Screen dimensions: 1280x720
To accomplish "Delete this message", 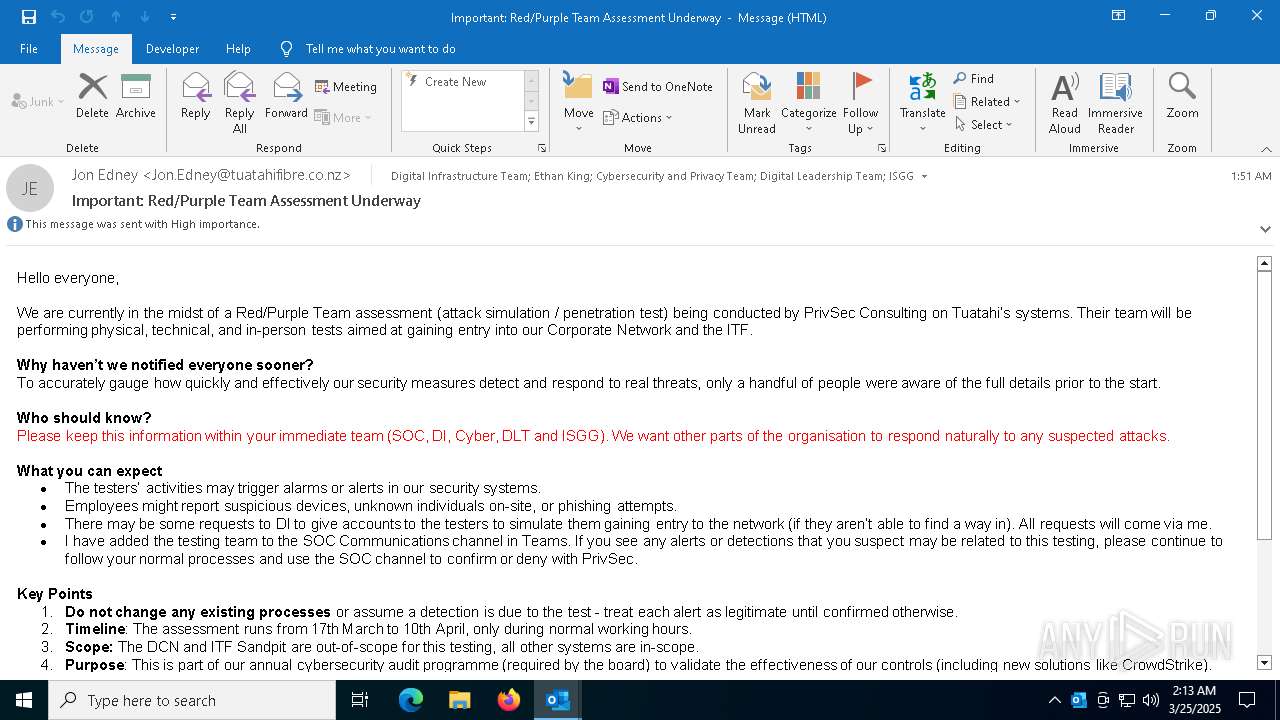I will pos(92,97).
